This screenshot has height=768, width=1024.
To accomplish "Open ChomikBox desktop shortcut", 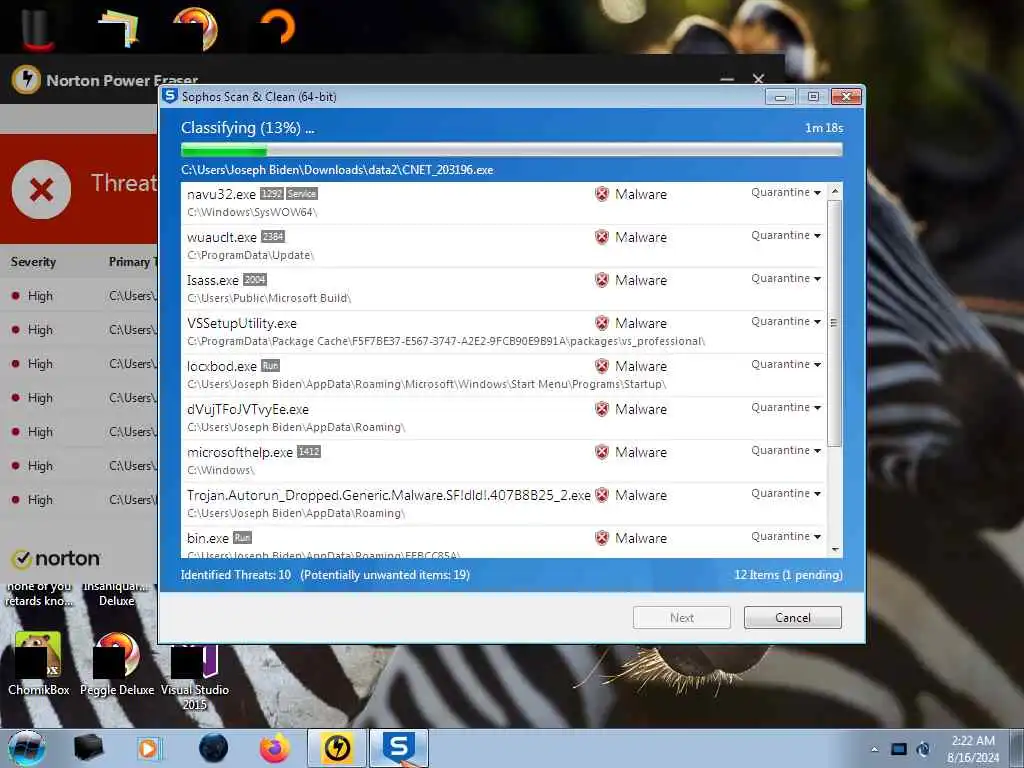I will pos(38,664).
